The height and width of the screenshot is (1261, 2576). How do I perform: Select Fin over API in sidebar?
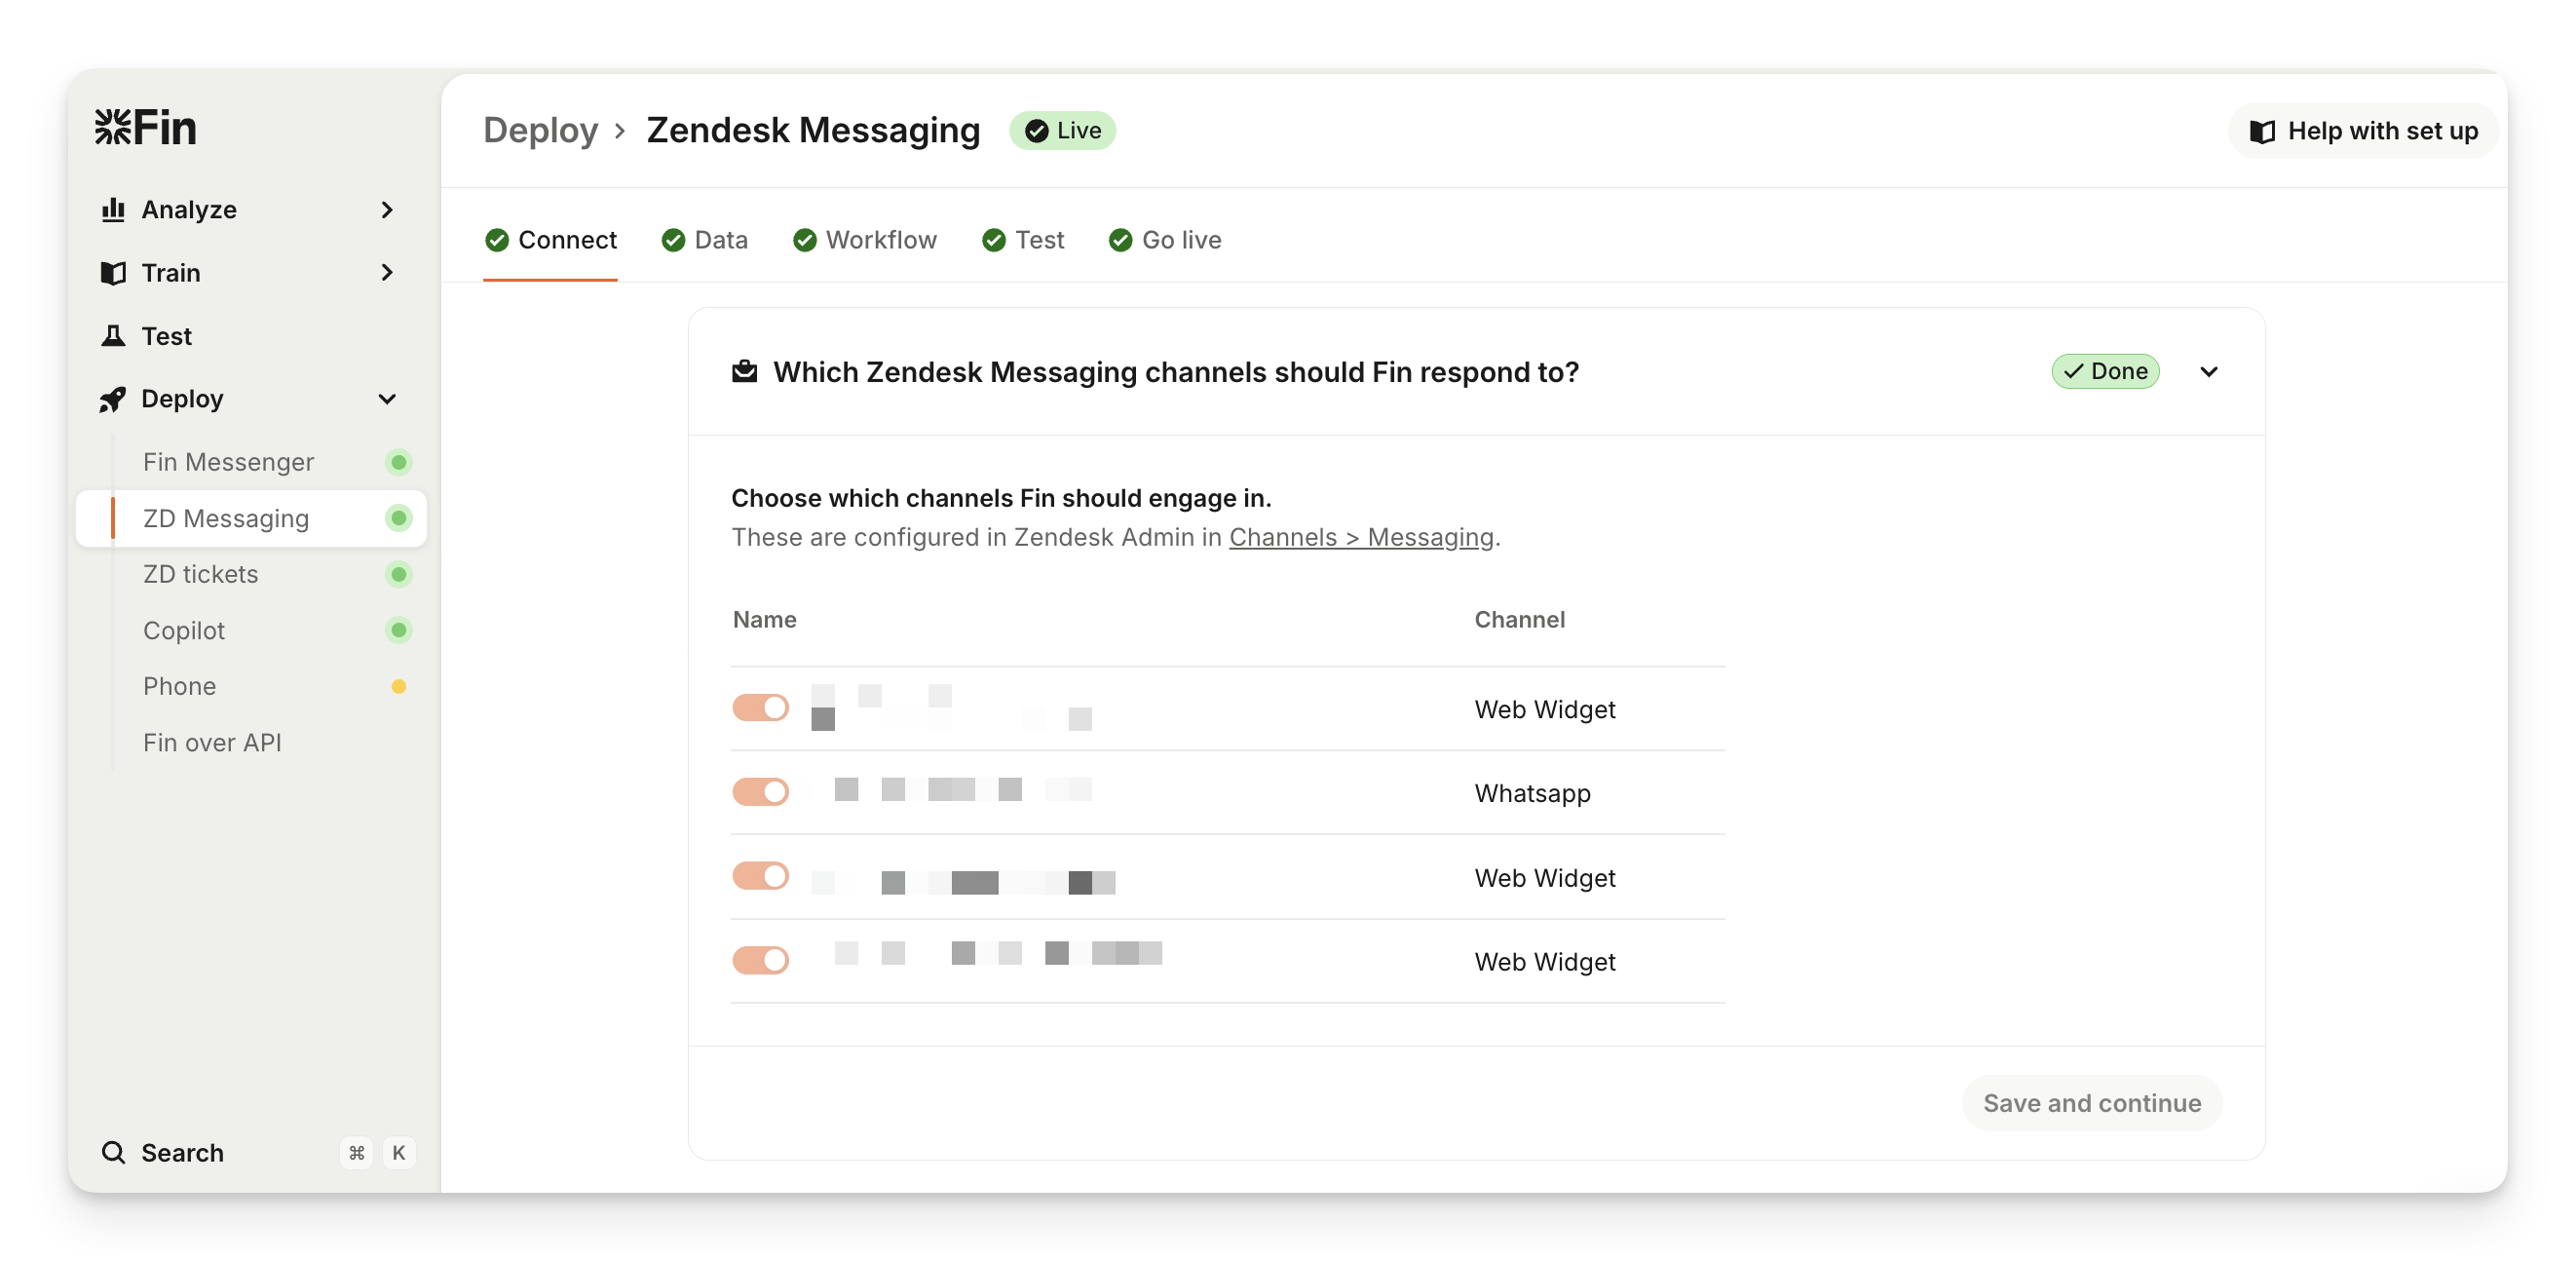click(x=212, y=742)
